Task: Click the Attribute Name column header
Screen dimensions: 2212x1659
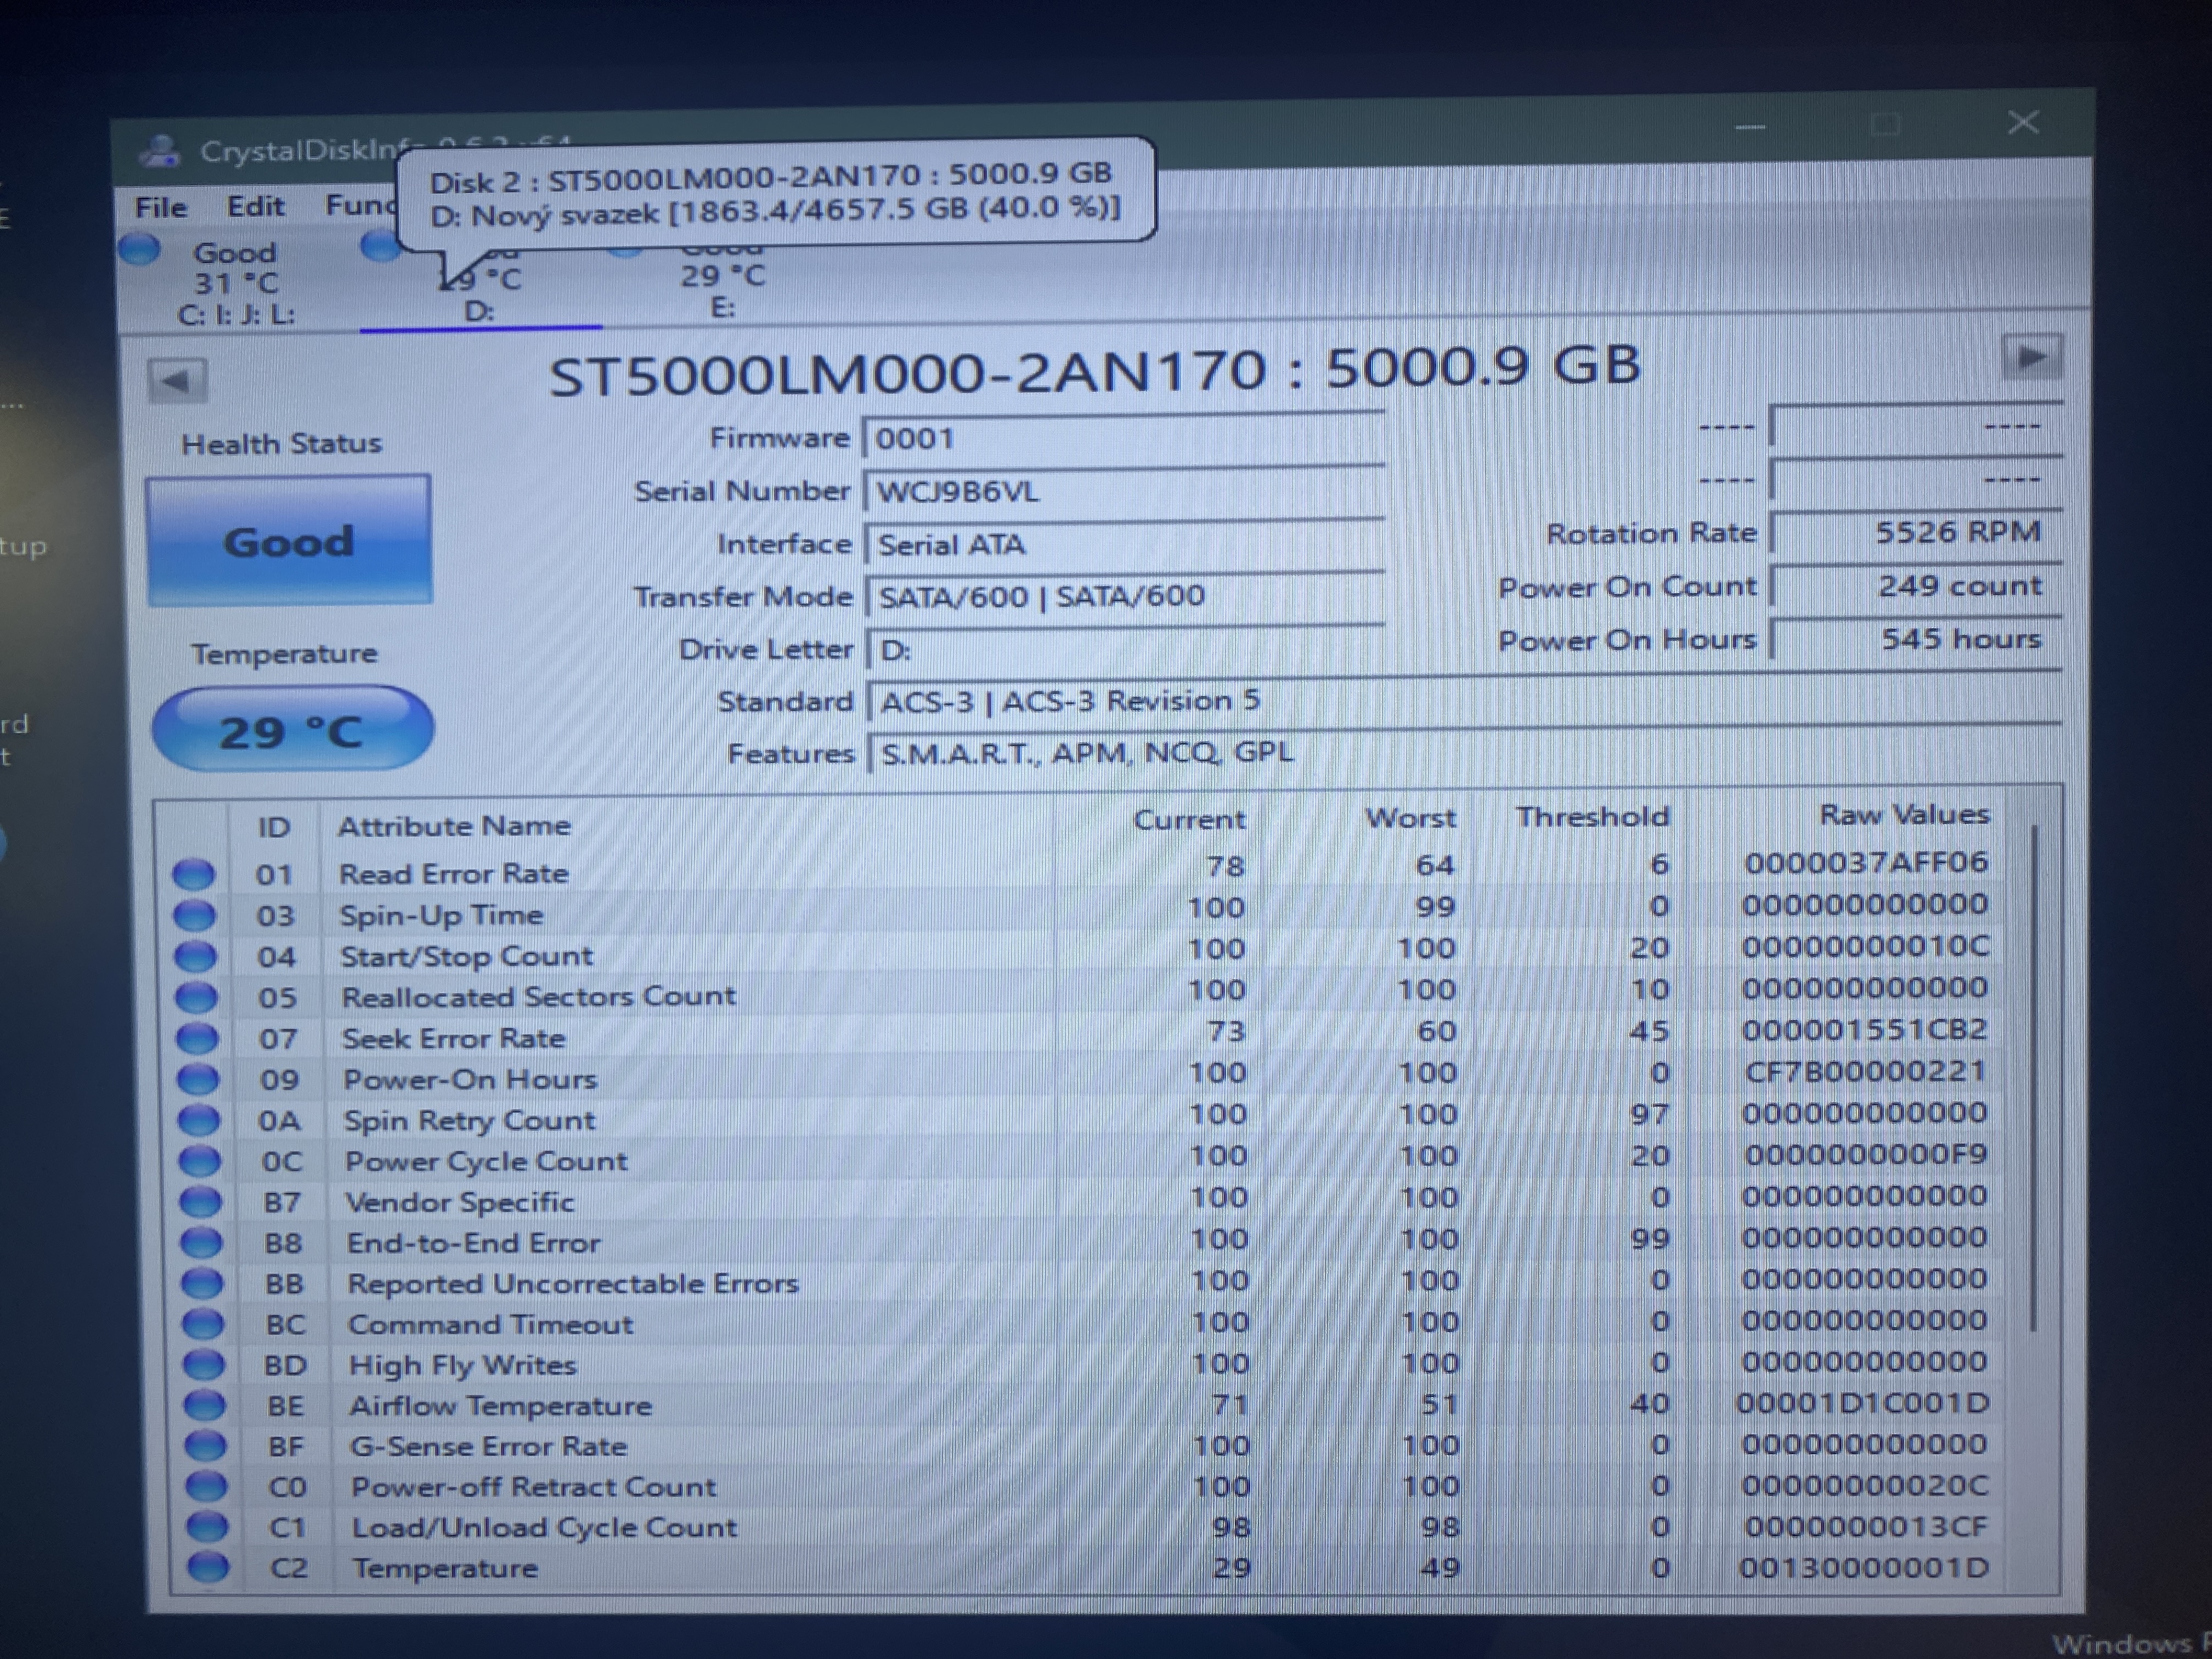Action: coord(454,826)
